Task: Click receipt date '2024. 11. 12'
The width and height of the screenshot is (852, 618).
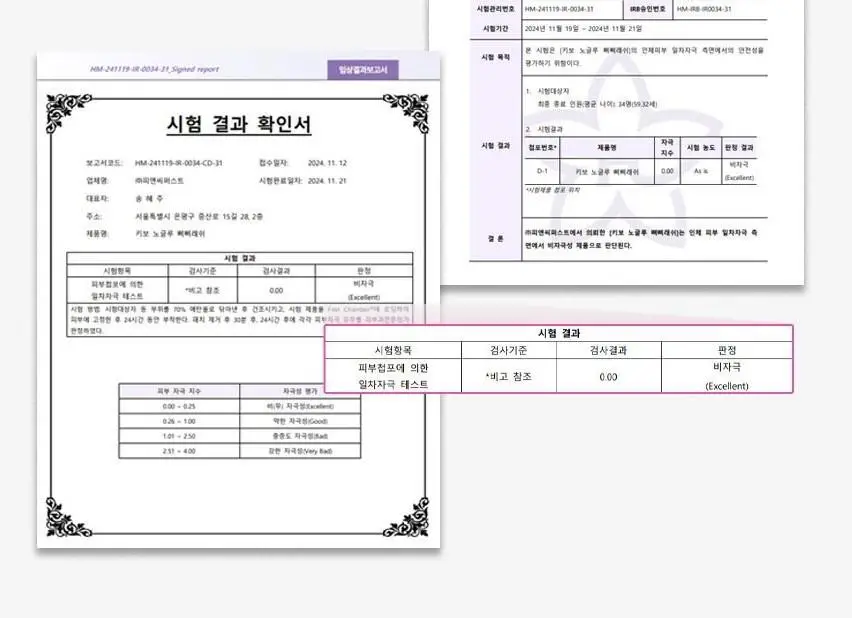Action: tap(327, 163)
